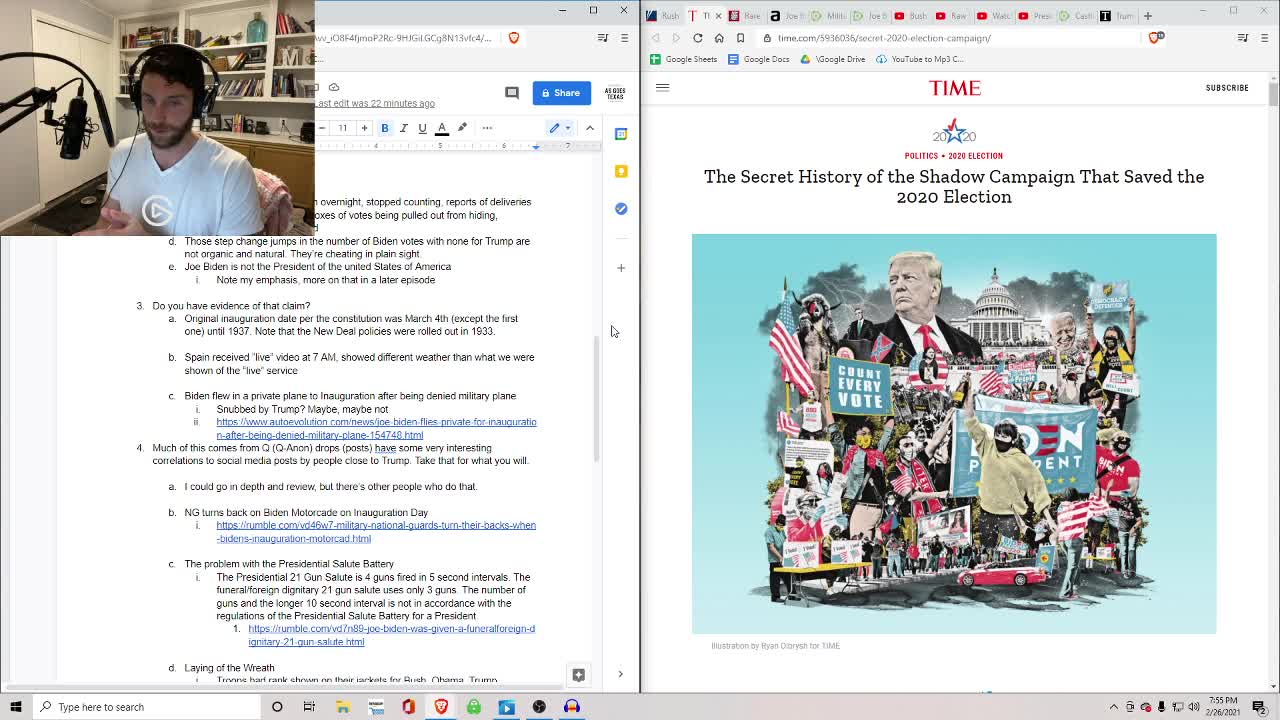Open Google Tasks side panel icon

coord(621,209)
